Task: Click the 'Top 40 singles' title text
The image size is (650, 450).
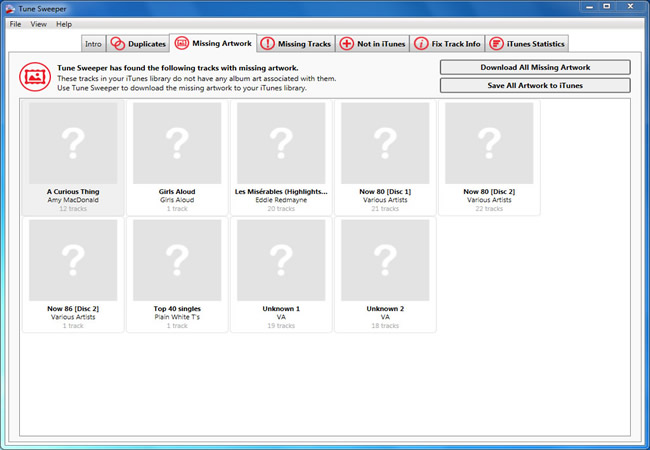Action: tap(177, 309)
